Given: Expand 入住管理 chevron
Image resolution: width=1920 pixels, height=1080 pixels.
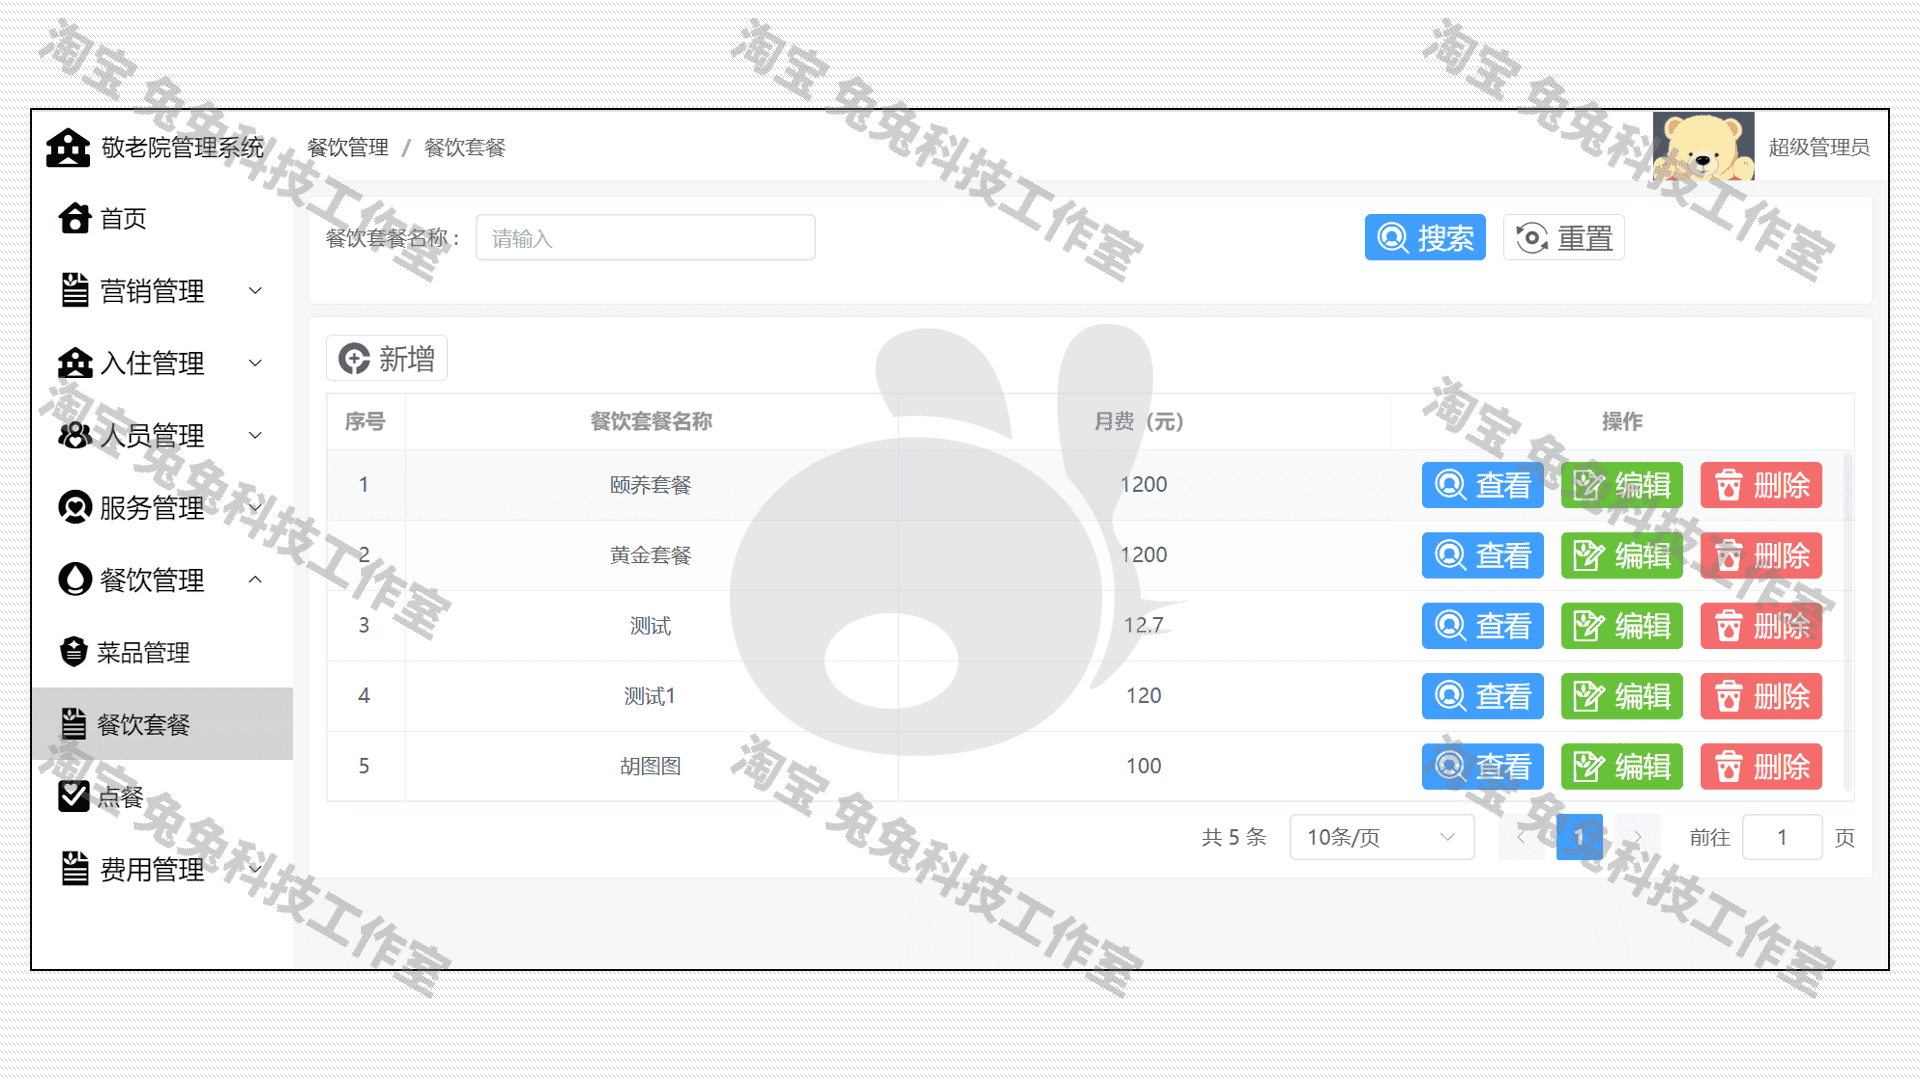Looking at the screenshot, I should pyautogui.click(x=255, y=363).
